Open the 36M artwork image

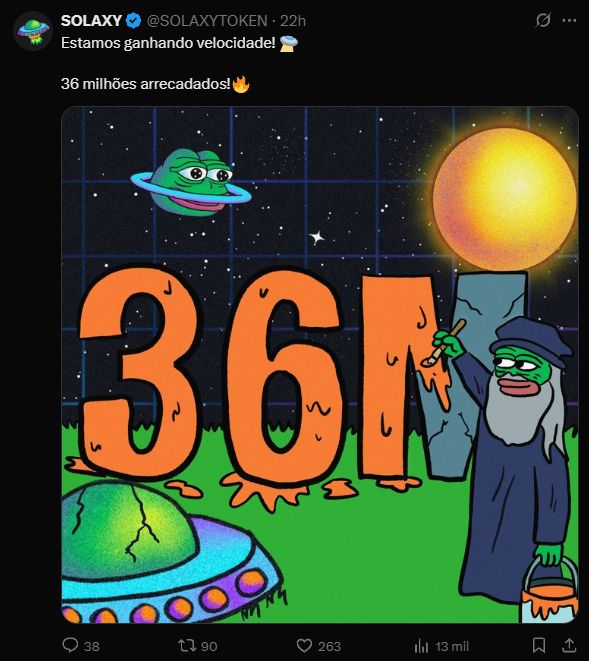click(x=320, y=365)
